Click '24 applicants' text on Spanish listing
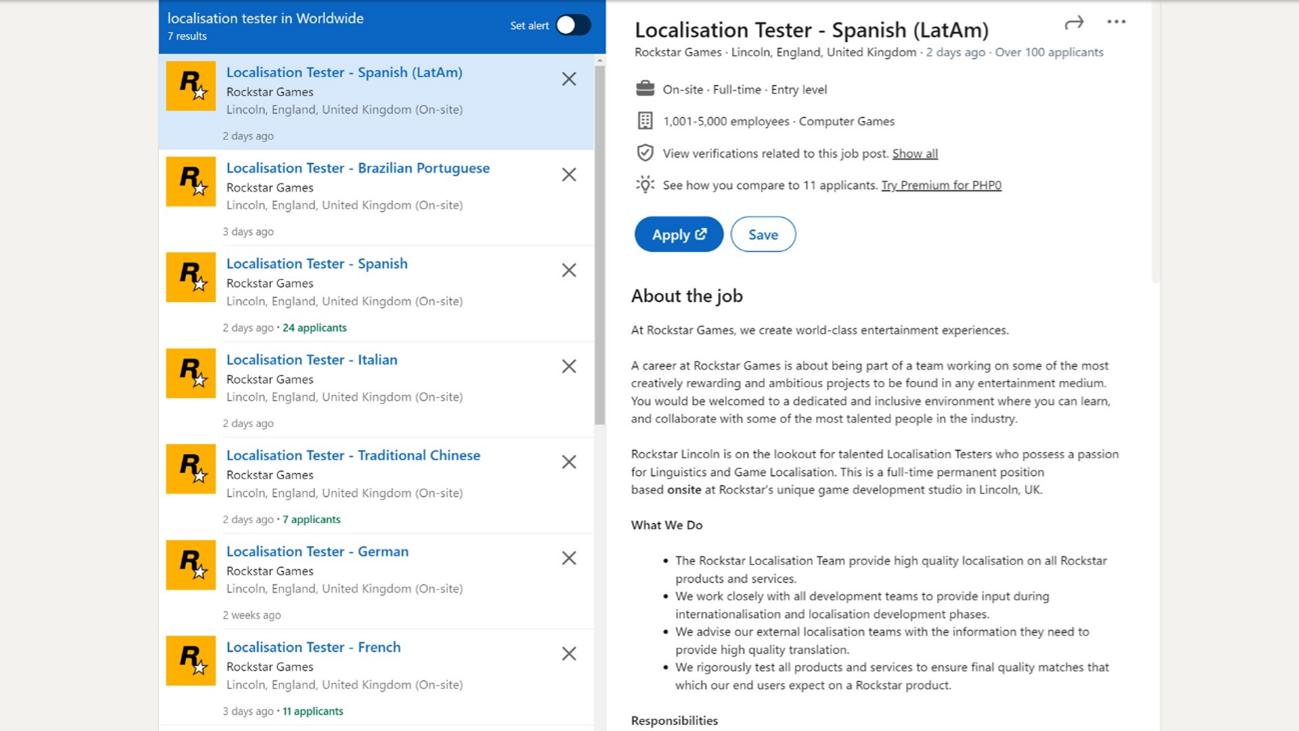This screenshot has width=1299, height=731. pos(314,328)
